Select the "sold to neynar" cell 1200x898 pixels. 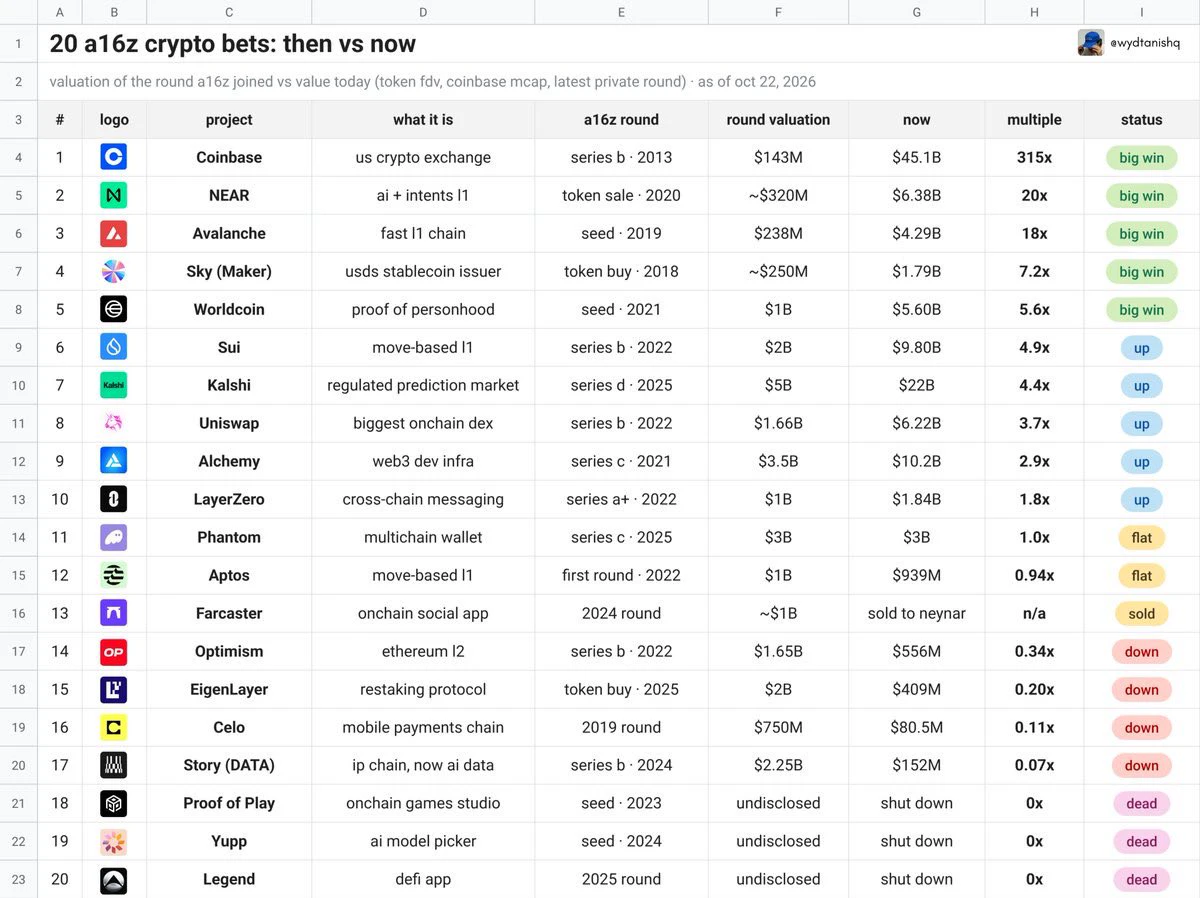click(x=916, y=613)
